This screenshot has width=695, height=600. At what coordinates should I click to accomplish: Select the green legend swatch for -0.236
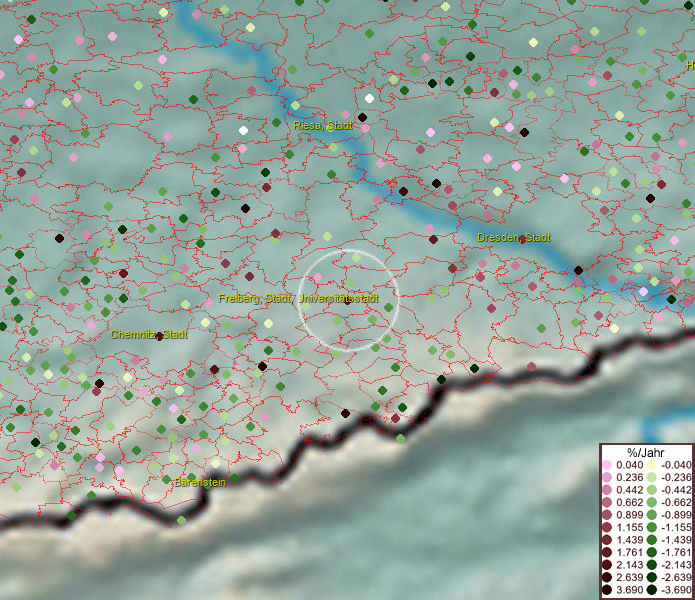(652, 477)
